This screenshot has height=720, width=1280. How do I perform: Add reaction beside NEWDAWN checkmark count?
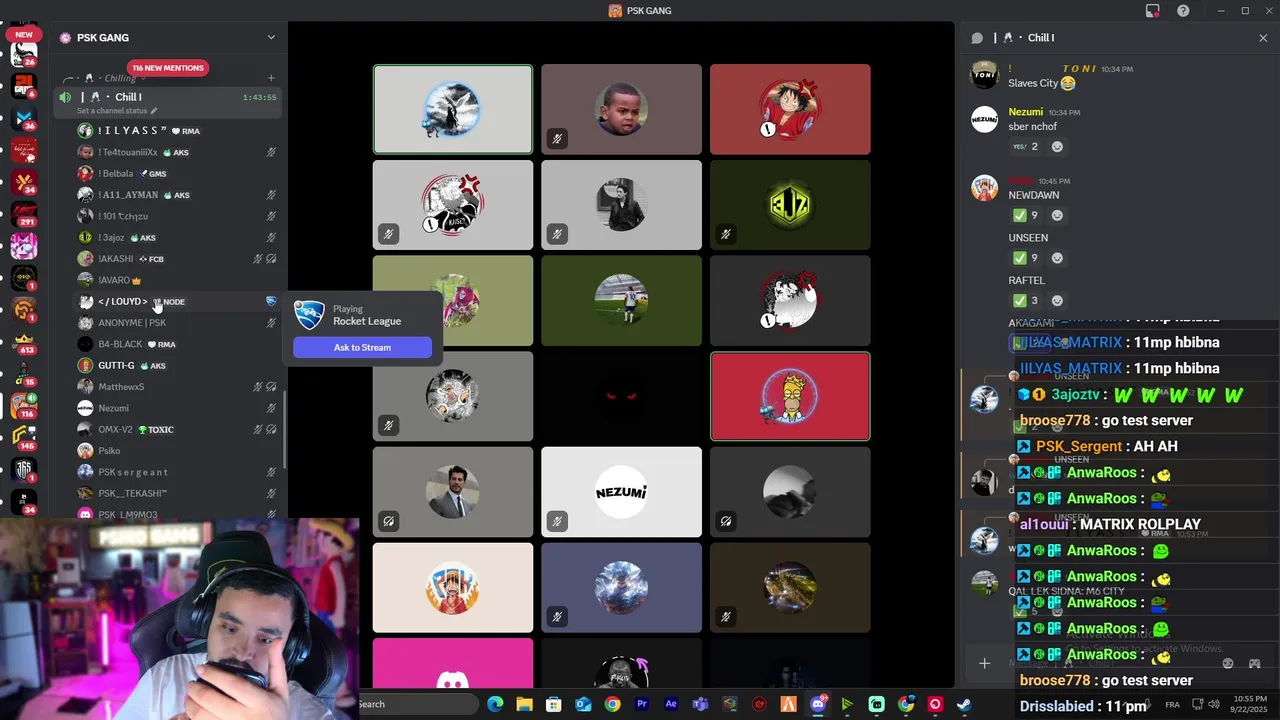coord(1057,216)
